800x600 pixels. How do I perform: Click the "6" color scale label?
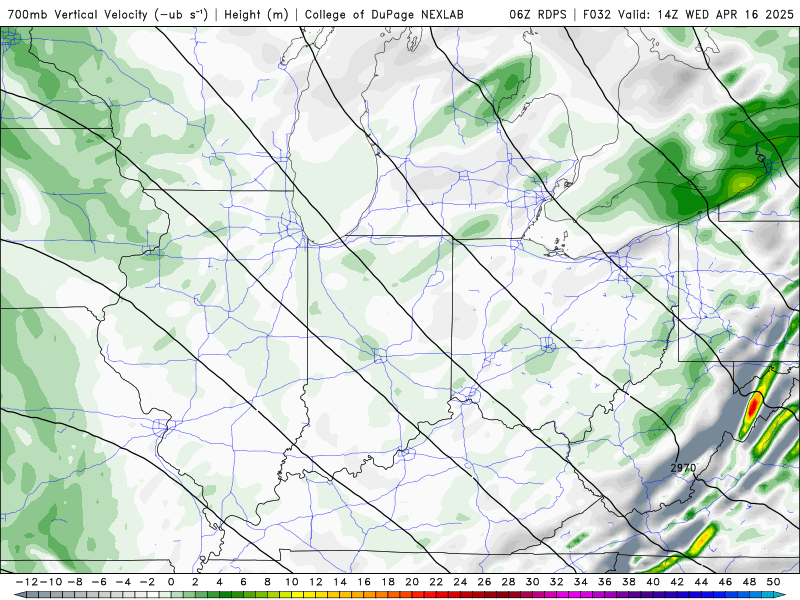pyautogui.click(x=243, y=582)
